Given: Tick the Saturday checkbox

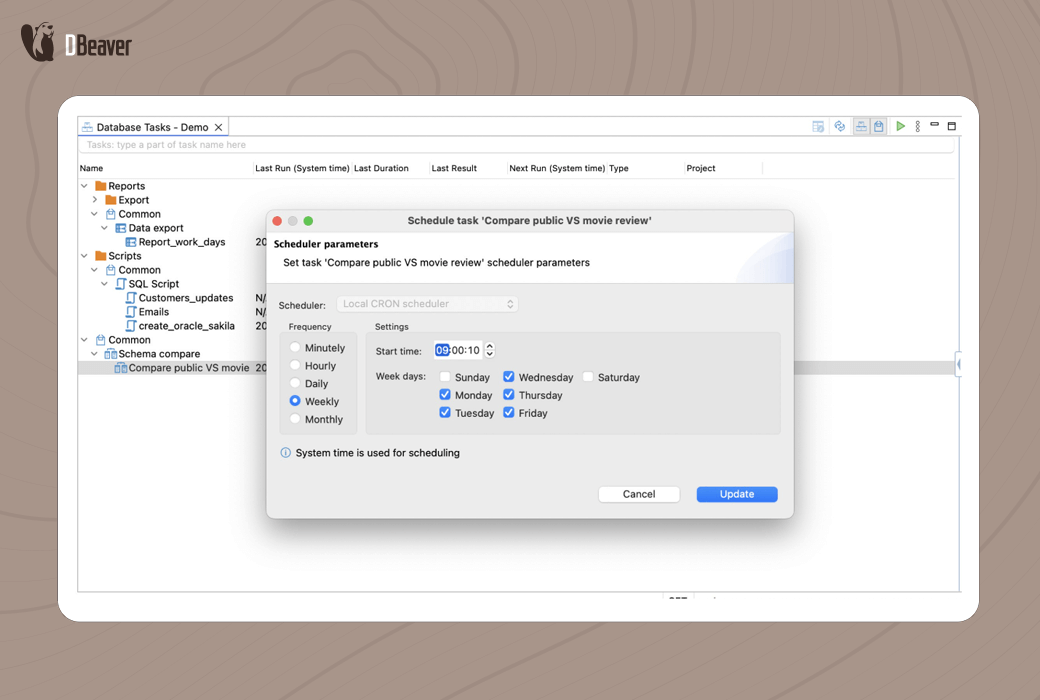Looking at the screenshot, I should pyautogui.click(x=588, y=378).
